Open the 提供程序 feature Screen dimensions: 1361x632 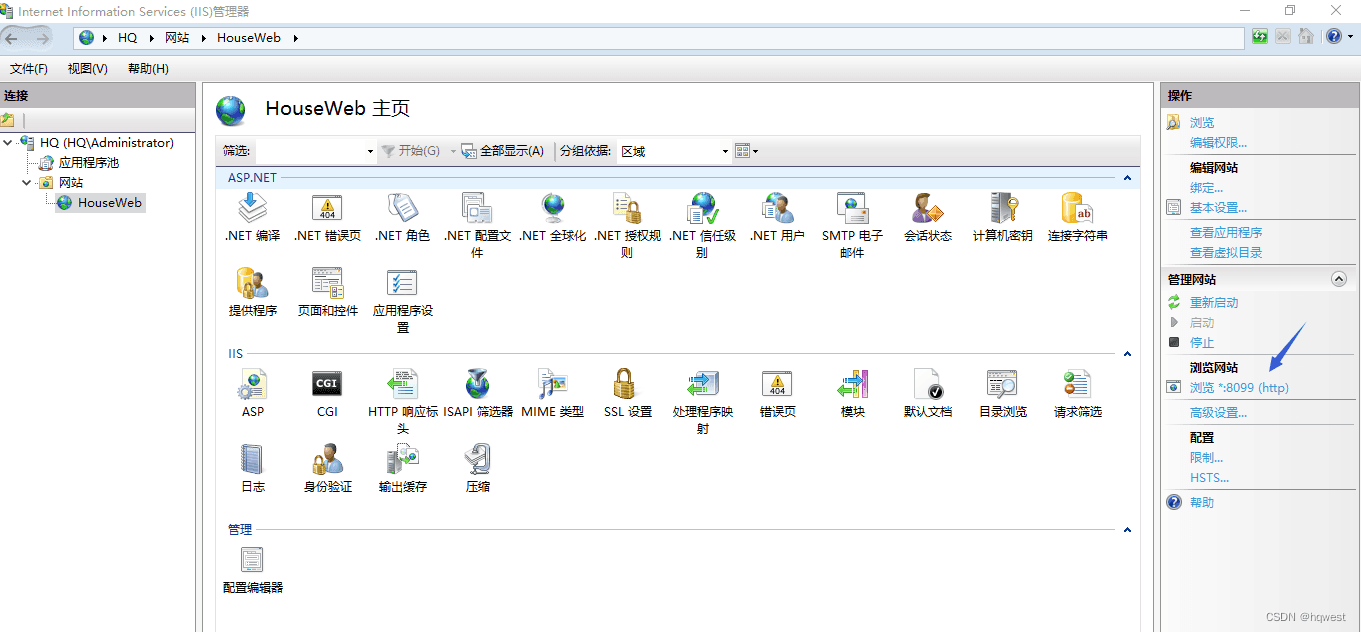(253, 293)
